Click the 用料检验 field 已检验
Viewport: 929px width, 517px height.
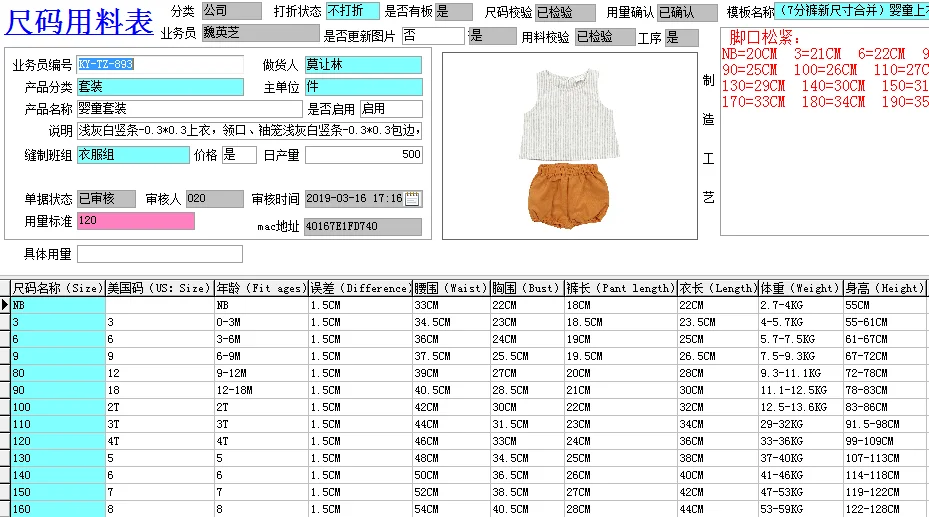(x=605, y=37)
